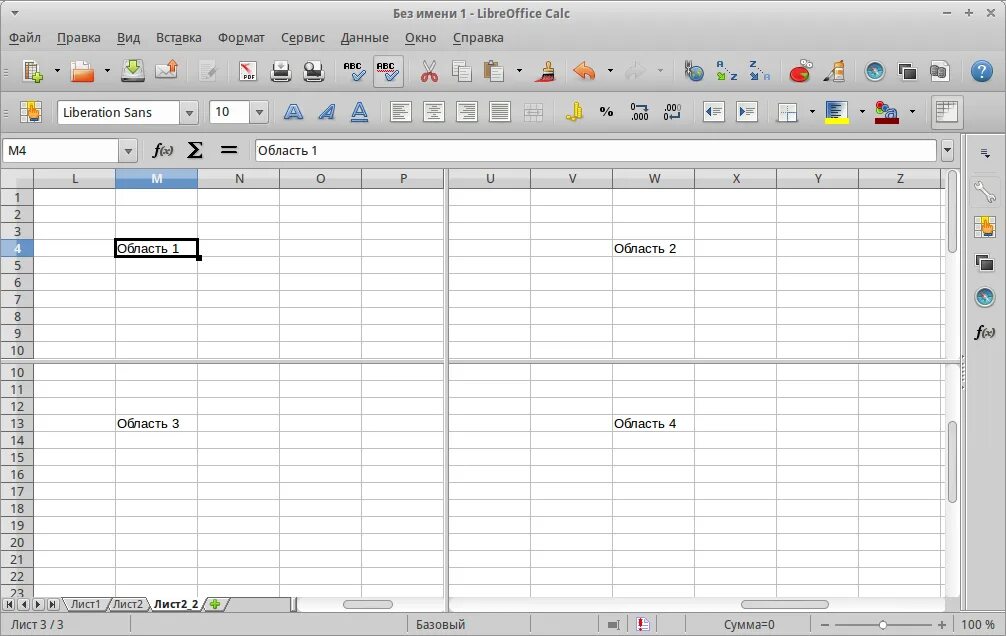Screen dimensions: 1006x636
Task: Open a file with the Open folder icon
Action: pos(82,71)
